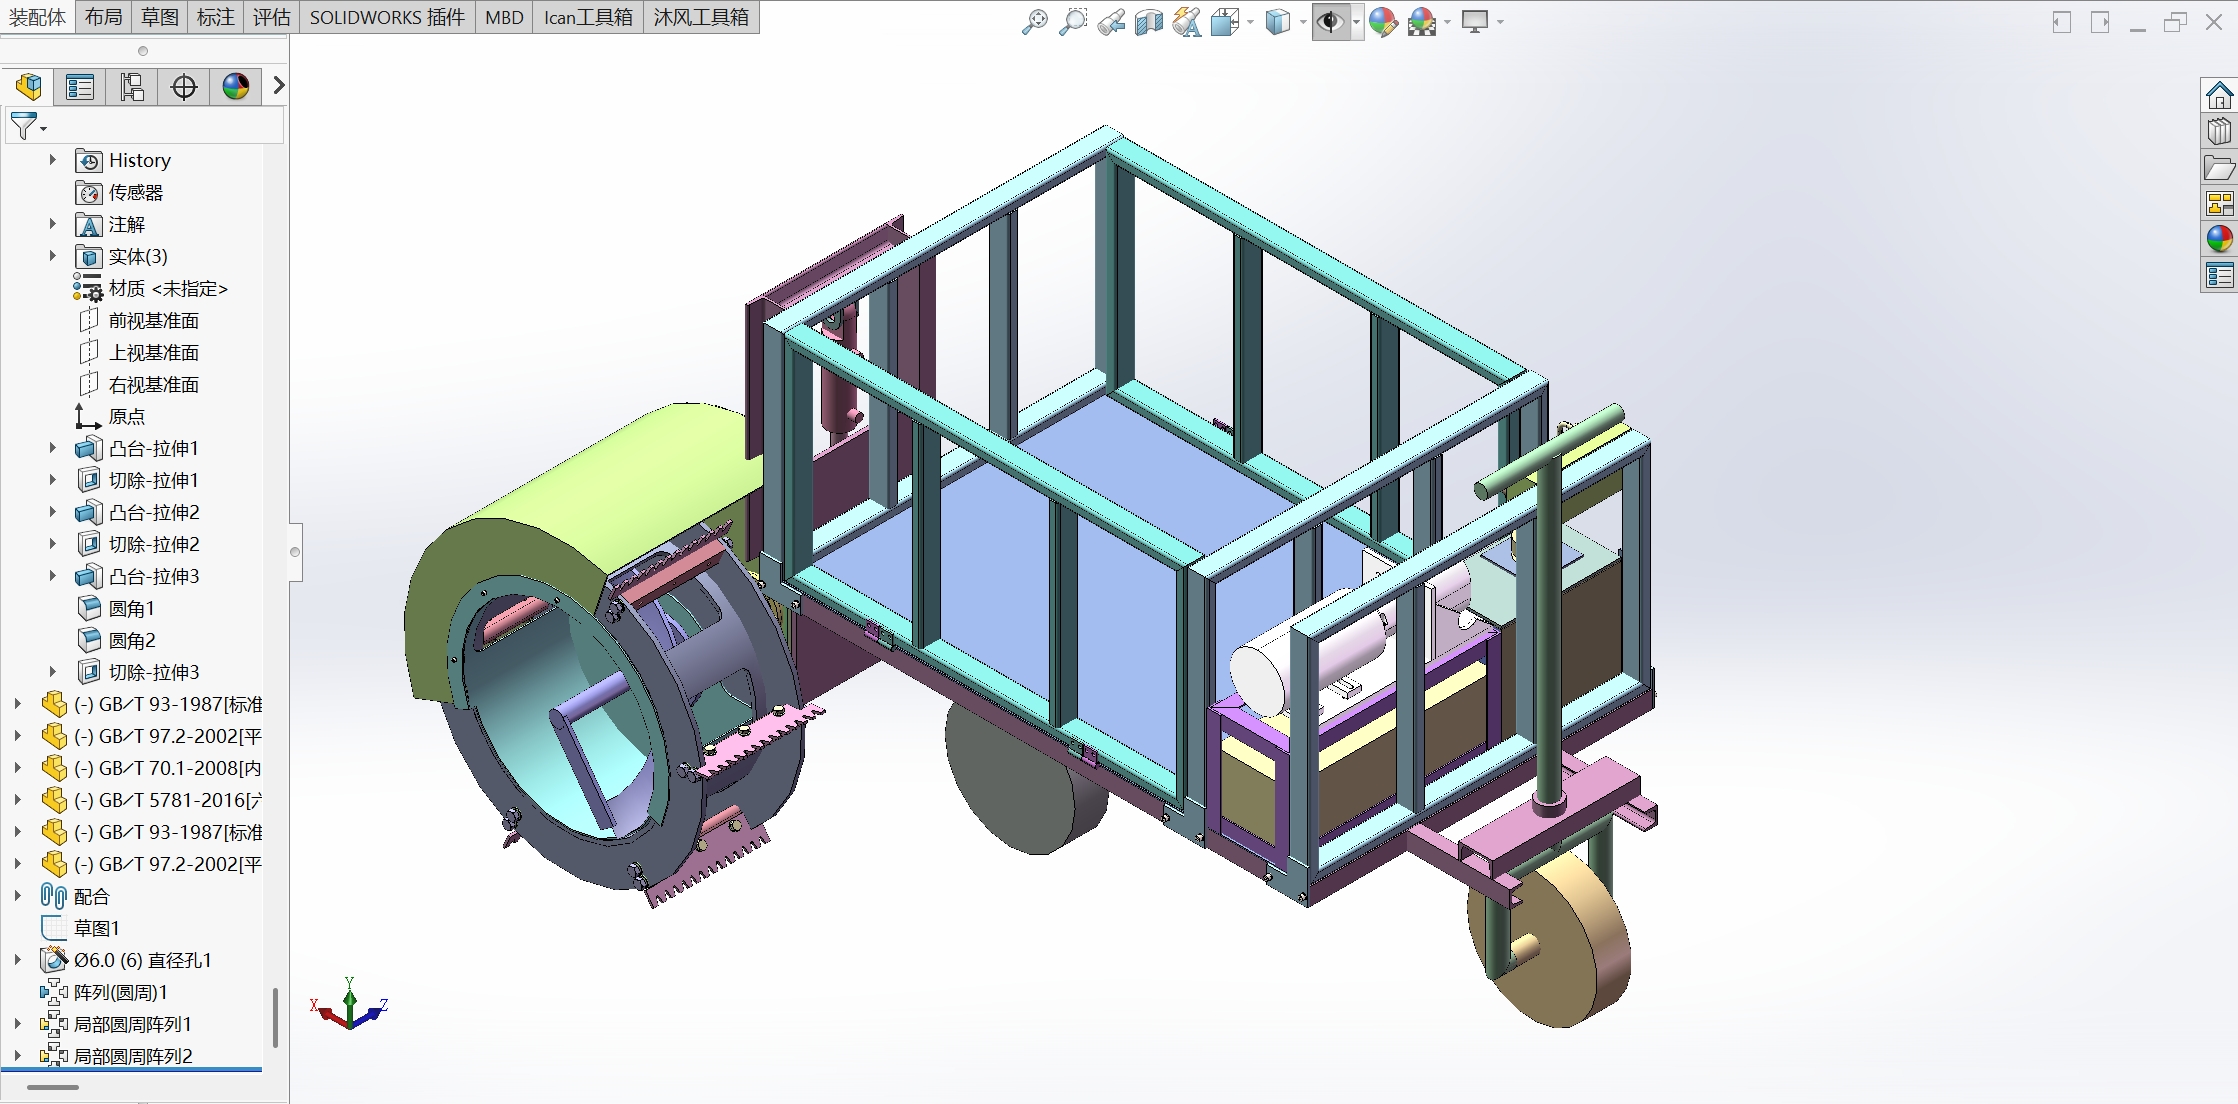
Task: Open the 评估 ribbon tab
Action: coord(271,17)
